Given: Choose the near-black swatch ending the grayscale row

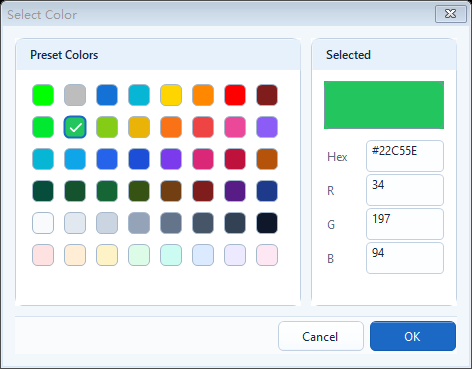Looking at the screenshot, I should [267, 223].
